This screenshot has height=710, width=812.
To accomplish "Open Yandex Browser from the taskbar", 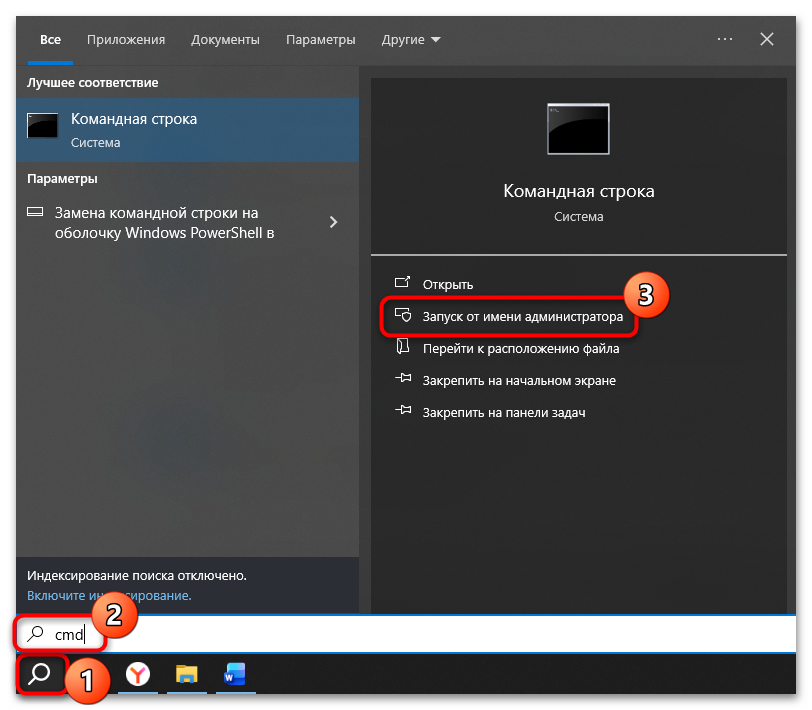I will coord(137,674).
